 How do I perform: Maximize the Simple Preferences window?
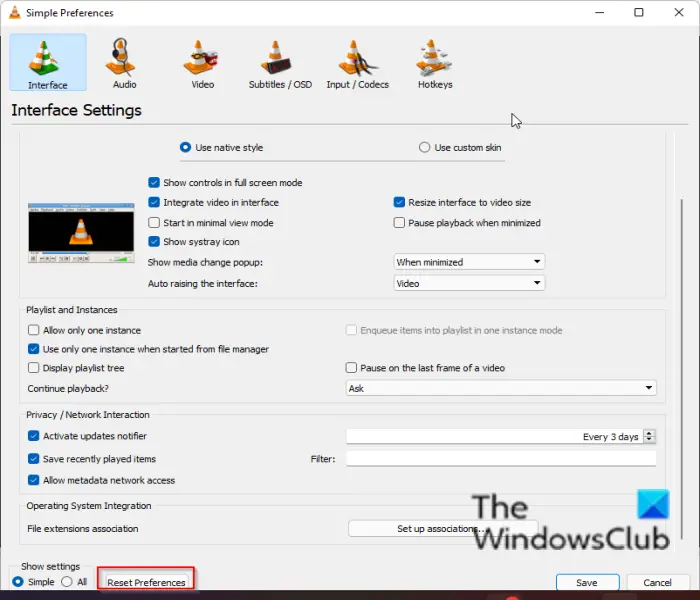[x=639, y=12]
